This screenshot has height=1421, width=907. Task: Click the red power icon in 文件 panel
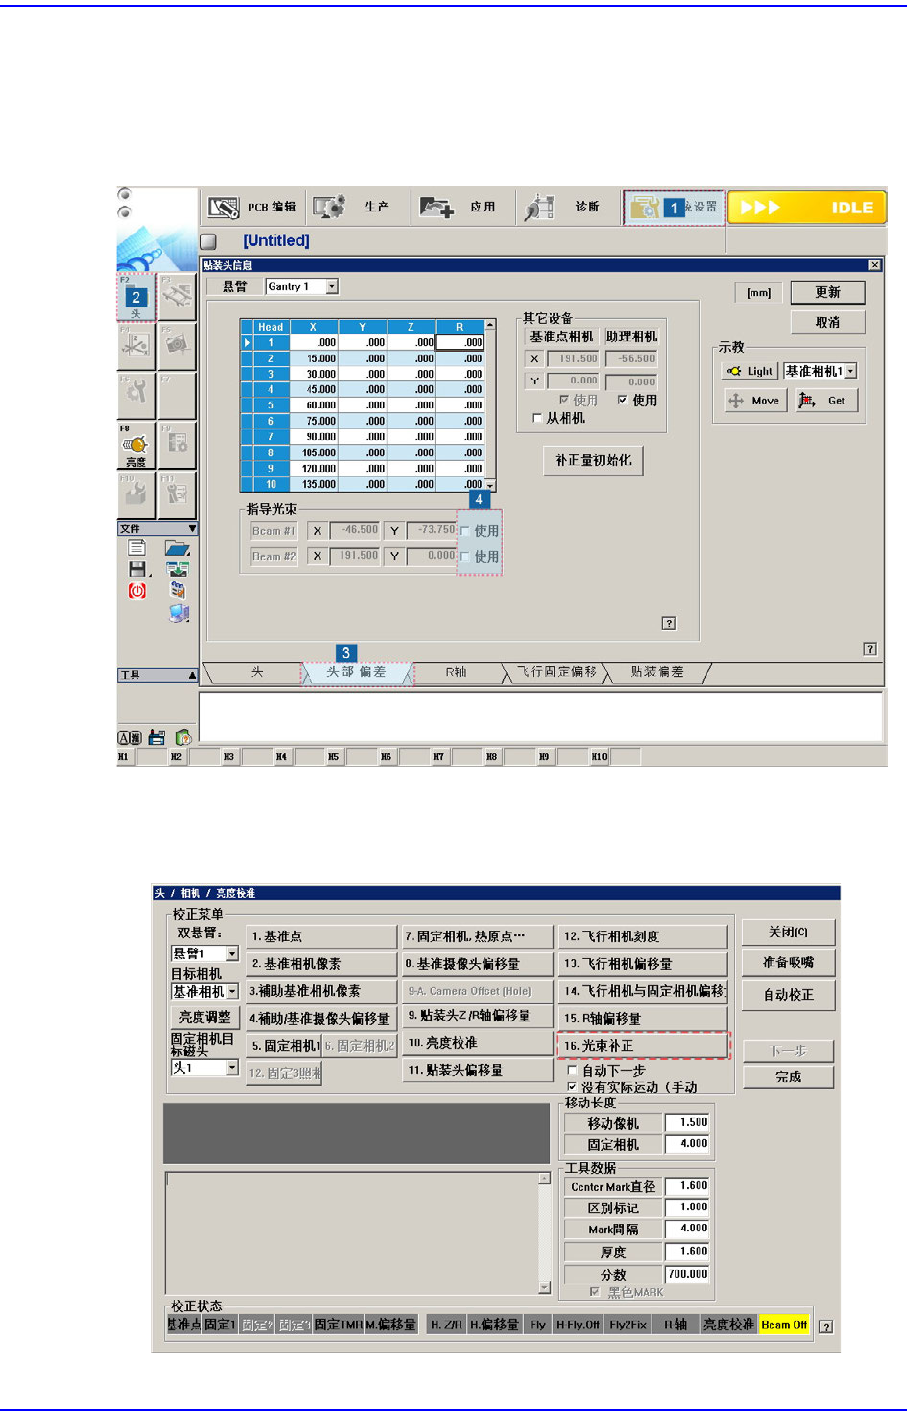pos(137,591)
